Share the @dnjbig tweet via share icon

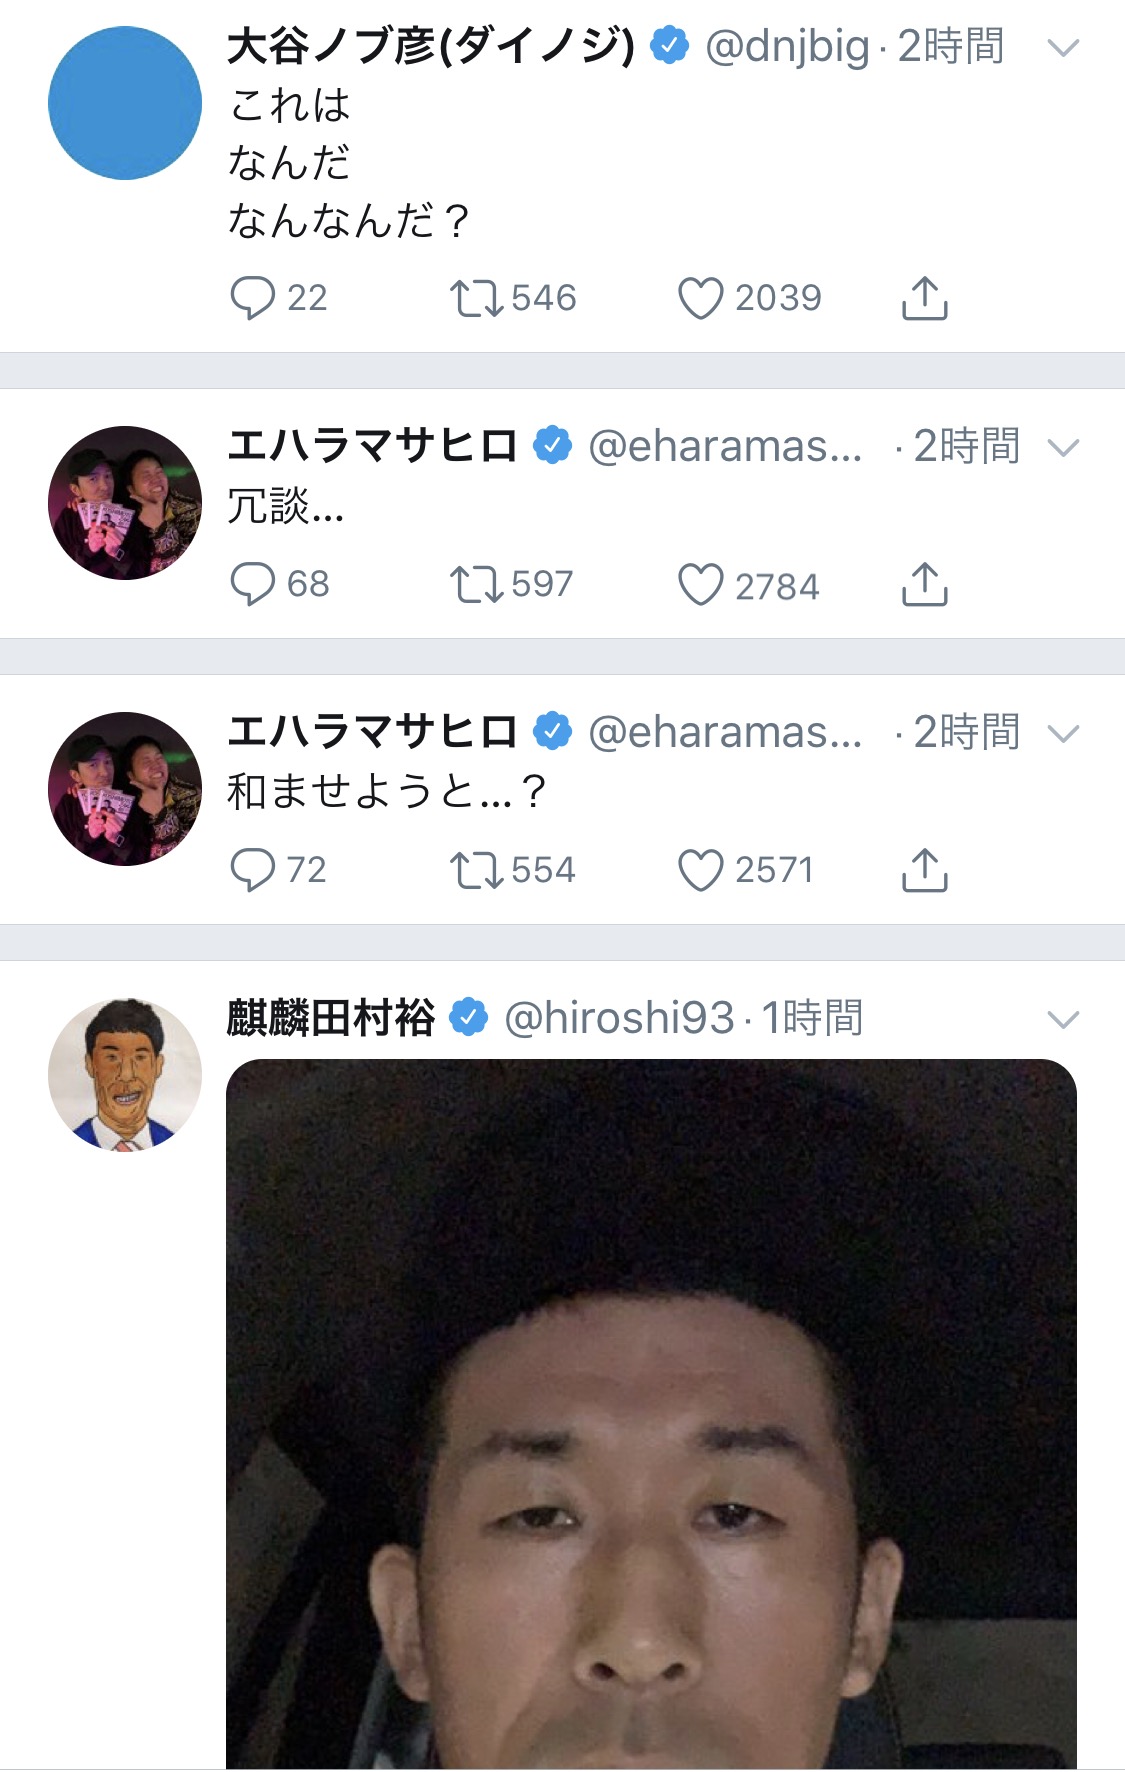click(x=925, y=298)
